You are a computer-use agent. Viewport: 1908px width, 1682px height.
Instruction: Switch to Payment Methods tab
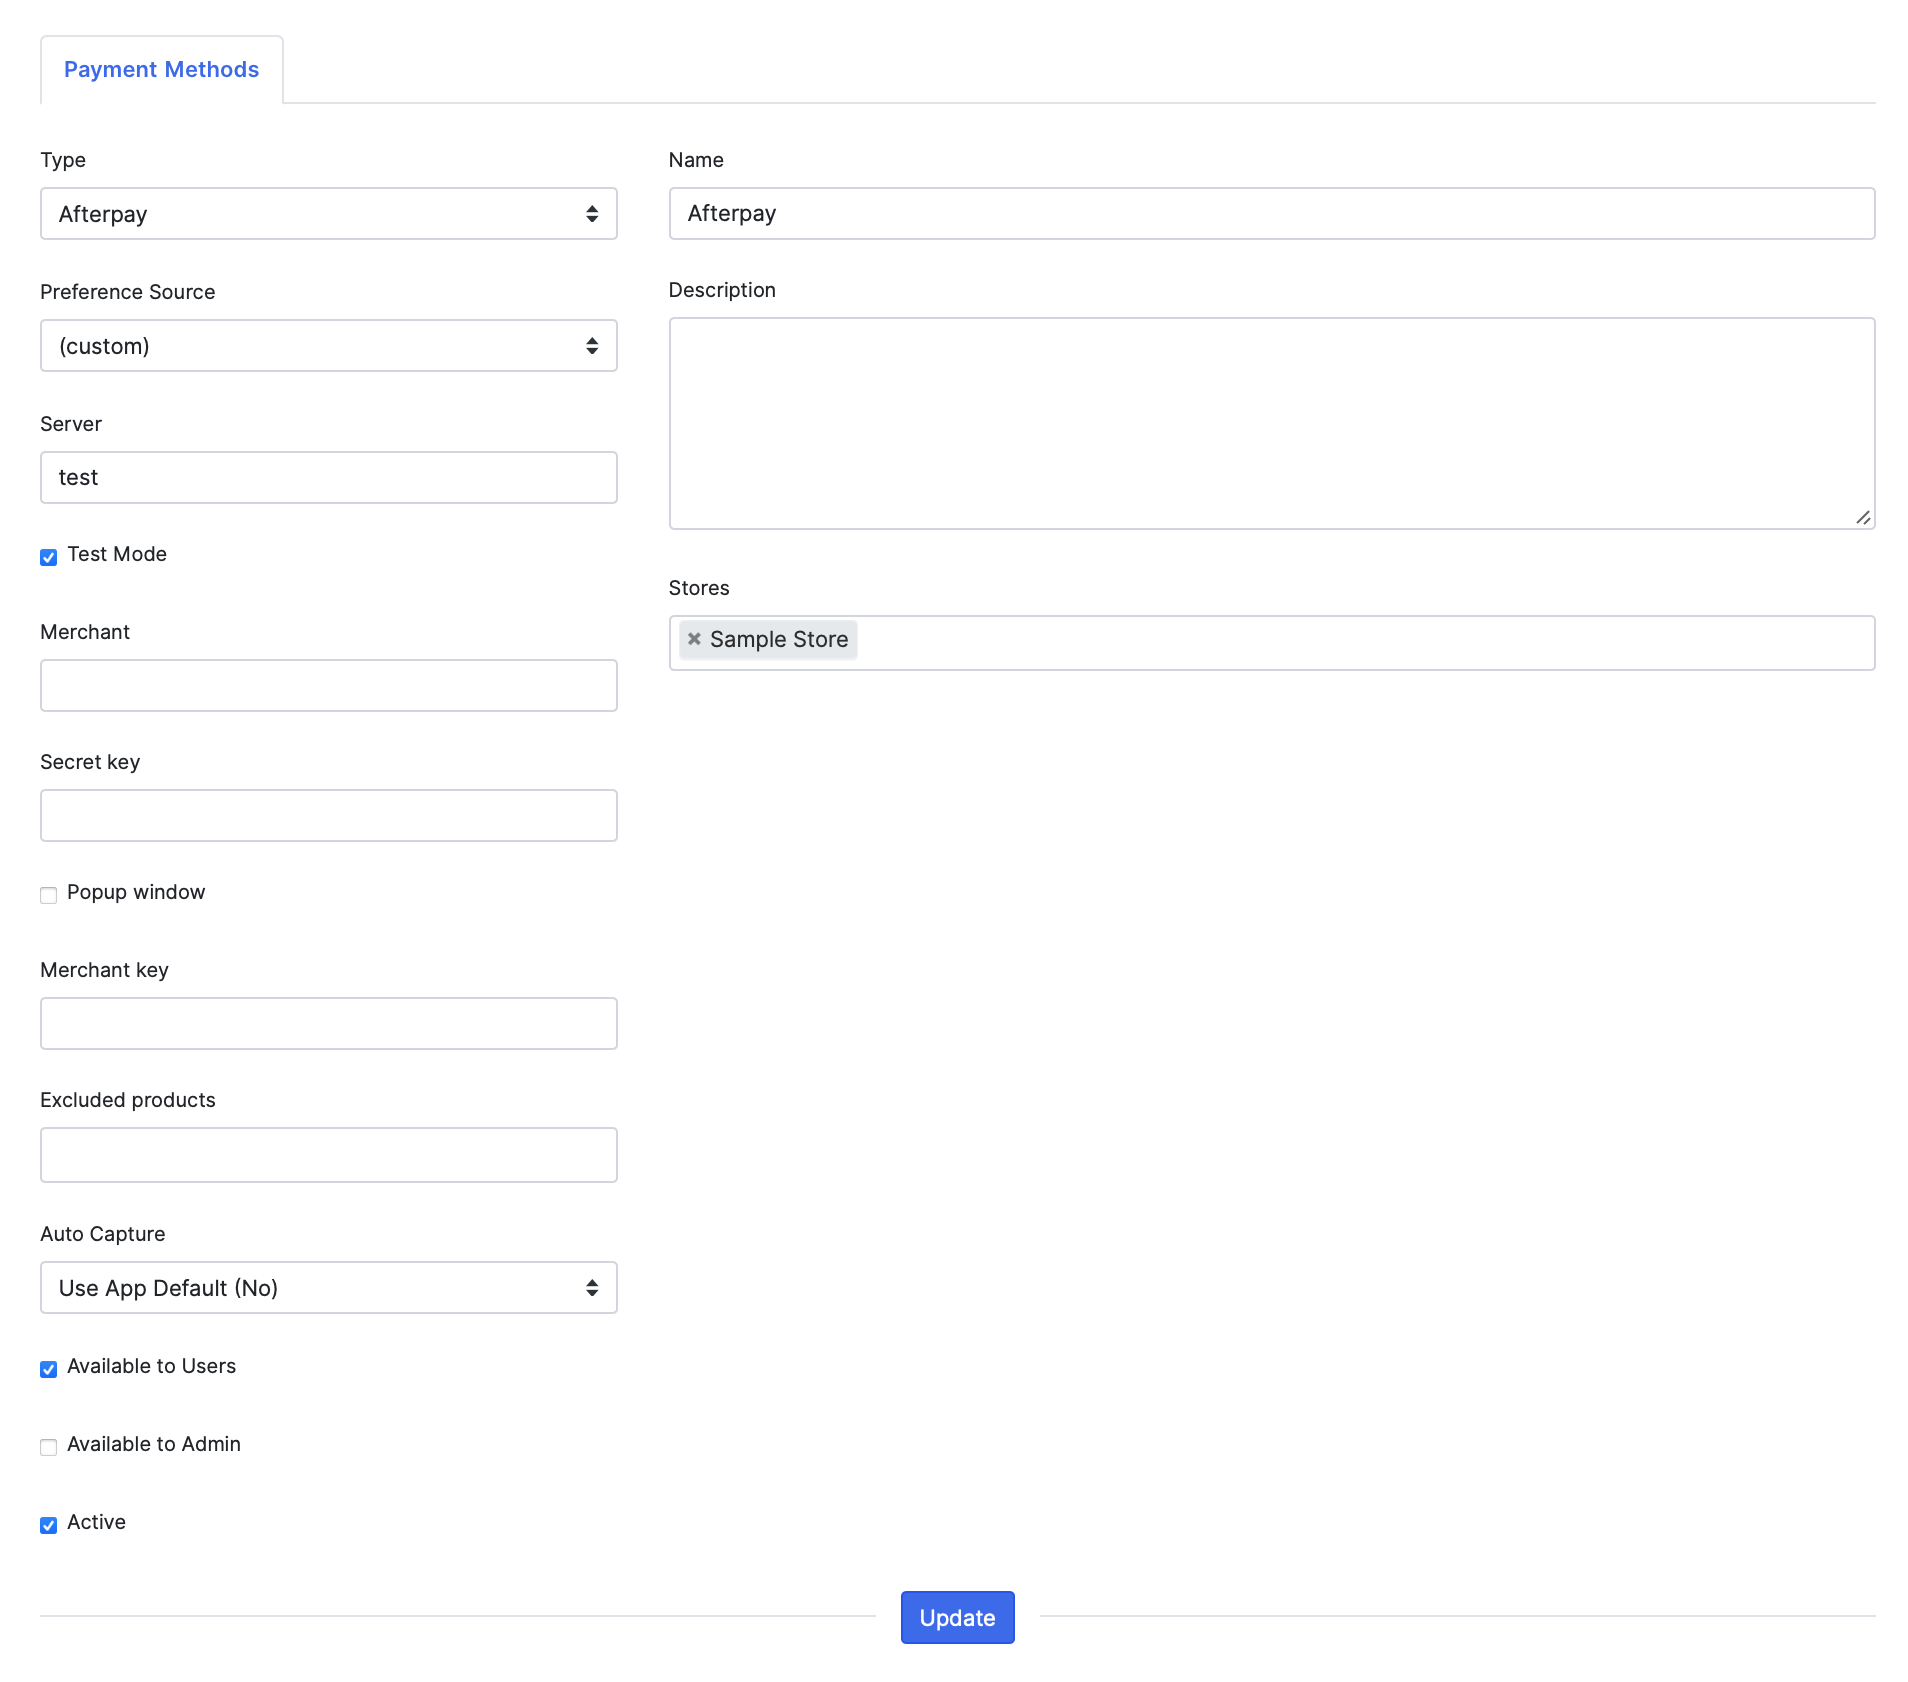pos(161,70)
